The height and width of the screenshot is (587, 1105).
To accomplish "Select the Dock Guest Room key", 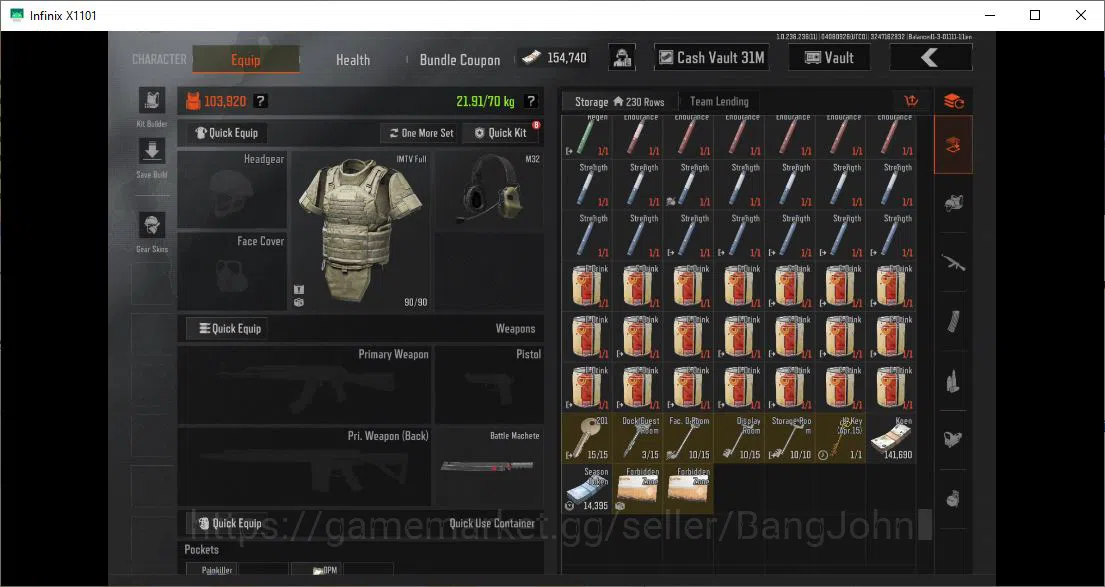I will pos(638,438).
